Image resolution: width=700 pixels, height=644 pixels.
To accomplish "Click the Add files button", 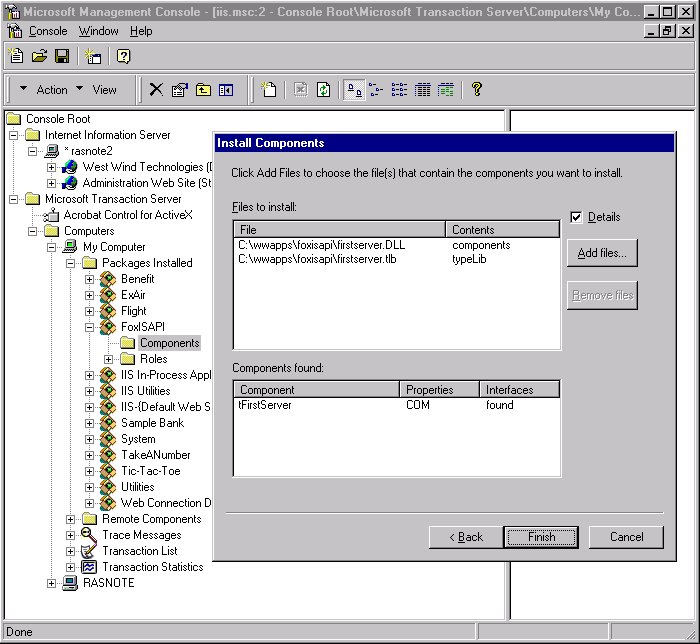I will [x=602, y=253].
